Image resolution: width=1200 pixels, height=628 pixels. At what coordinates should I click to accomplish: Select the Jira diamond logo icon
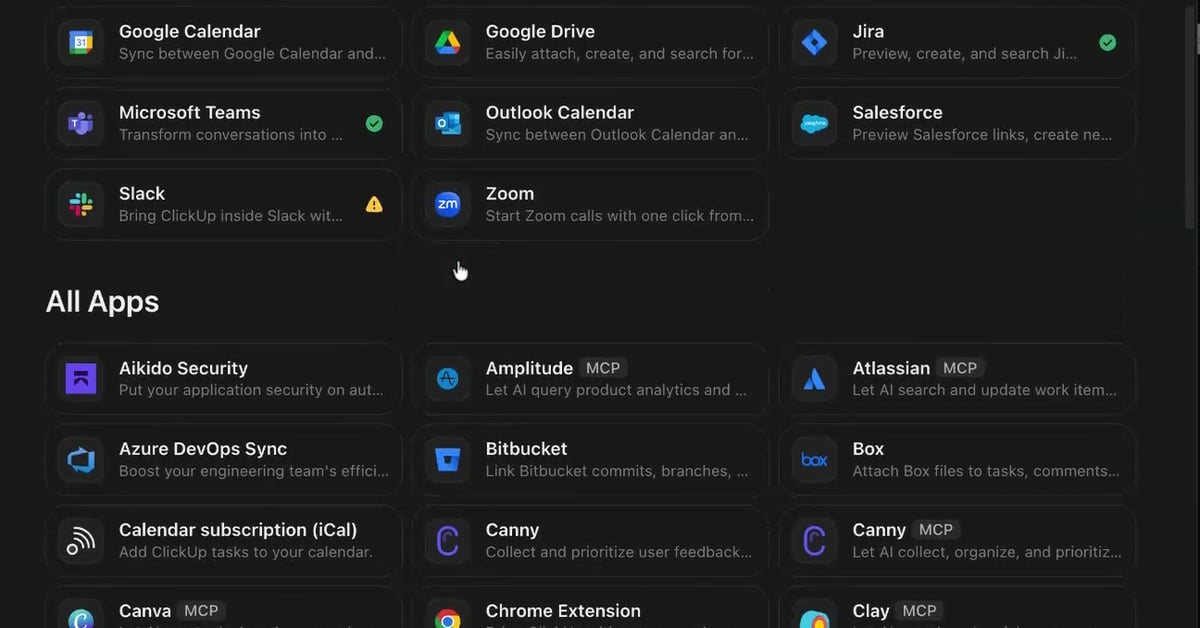point(814,43)
